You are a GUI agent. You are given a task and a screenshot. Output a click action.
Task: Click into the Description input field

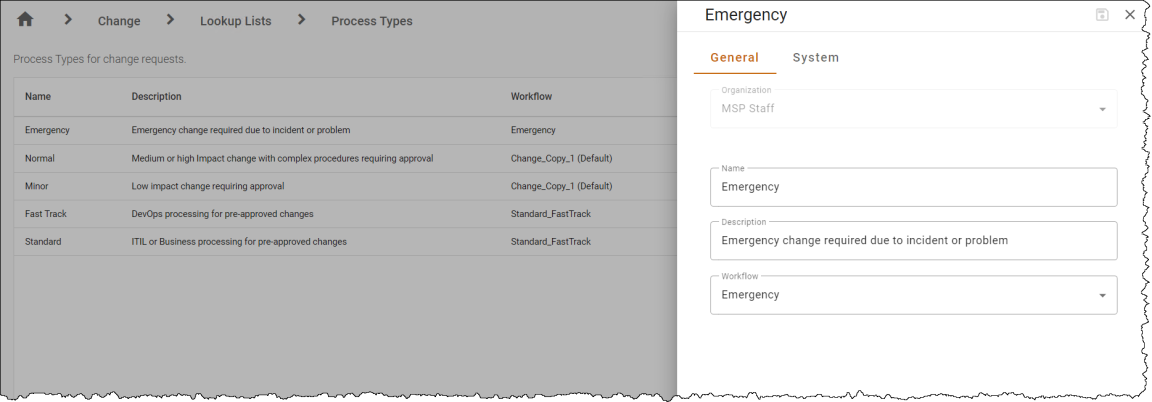coord(913,240)
